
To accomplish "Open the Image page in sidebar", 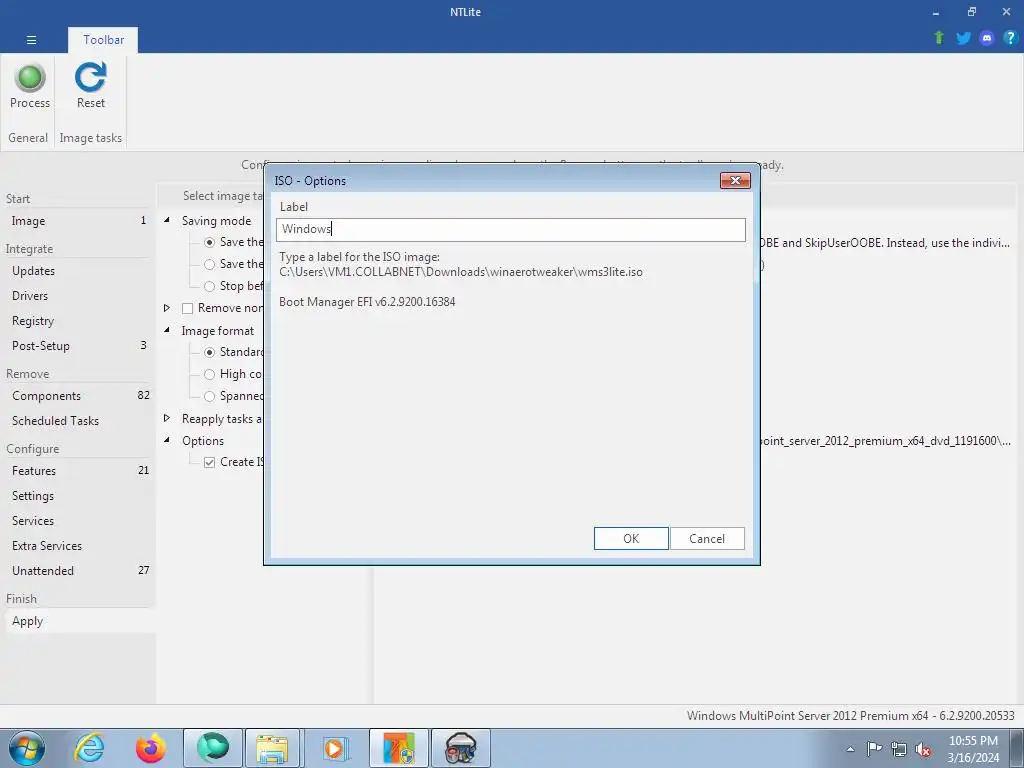I will 78,221.
